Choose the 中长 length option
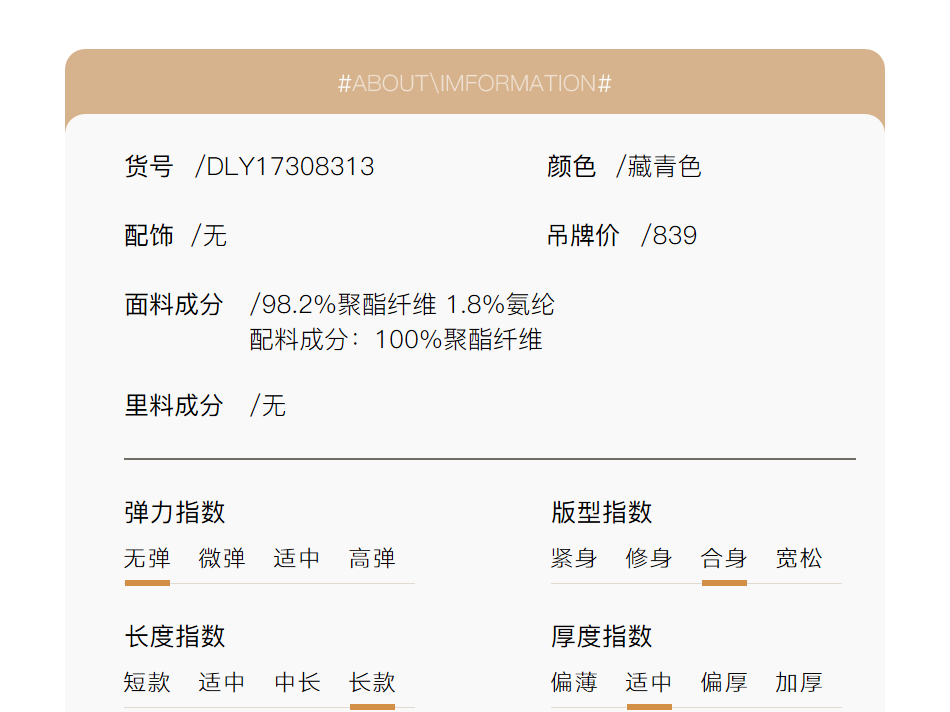The width and height of the screenshot is (950, 712). point(297,683)
